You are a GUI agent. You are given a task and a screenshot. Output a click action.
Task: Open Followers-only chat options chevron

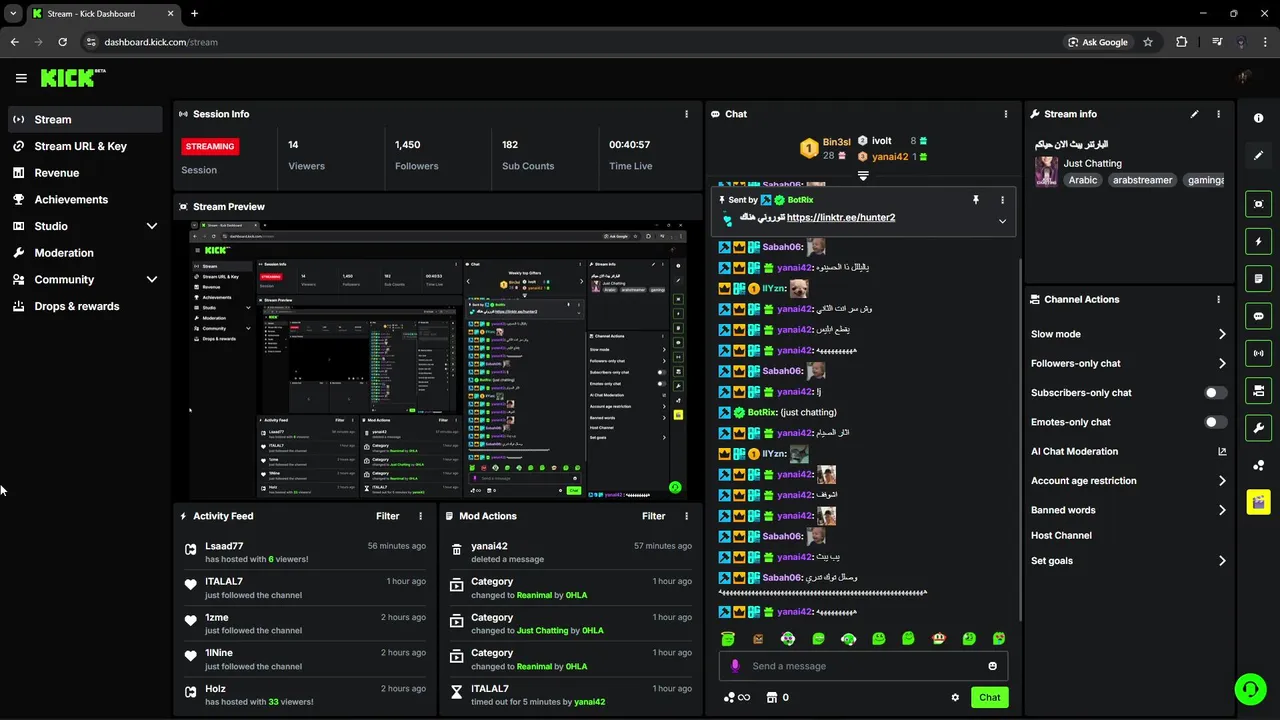pos(1222,364)
